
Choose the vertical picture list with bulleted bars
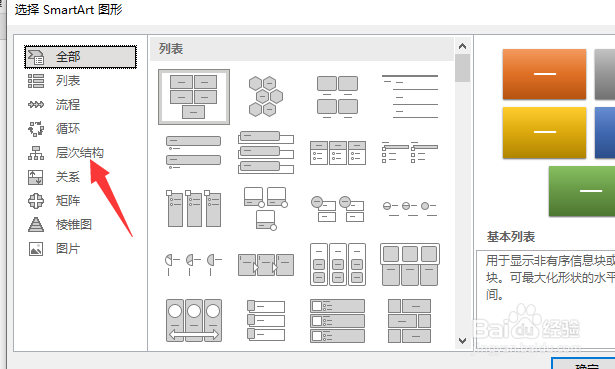pyautogui.click(x=337, y=321)
